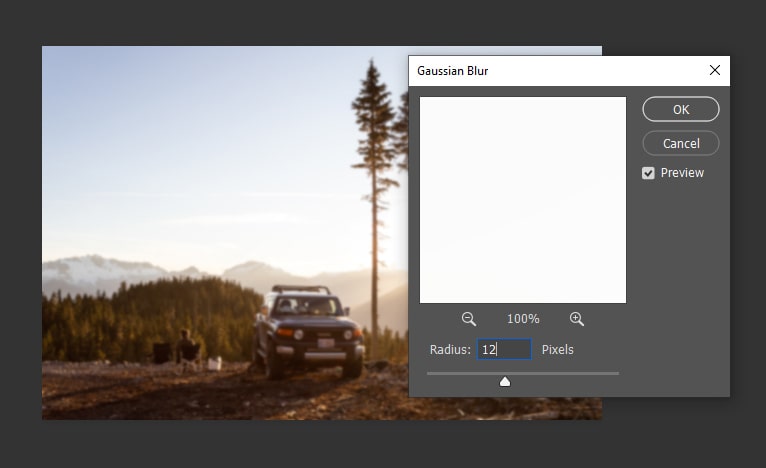
Task: Cancel the Gaussian Blur dialog
Action: [x=681, y=143]
